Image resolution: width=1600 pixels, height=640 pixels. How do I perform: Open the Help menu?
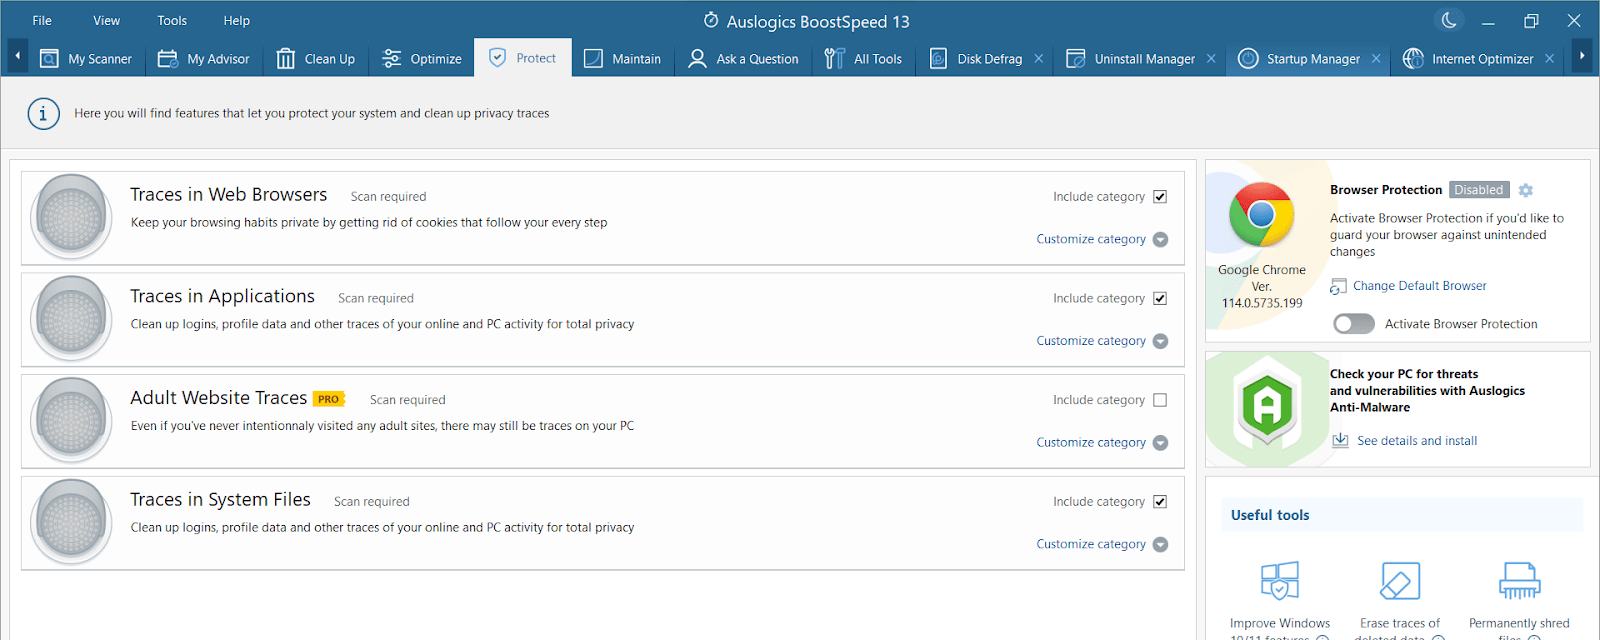237,20
